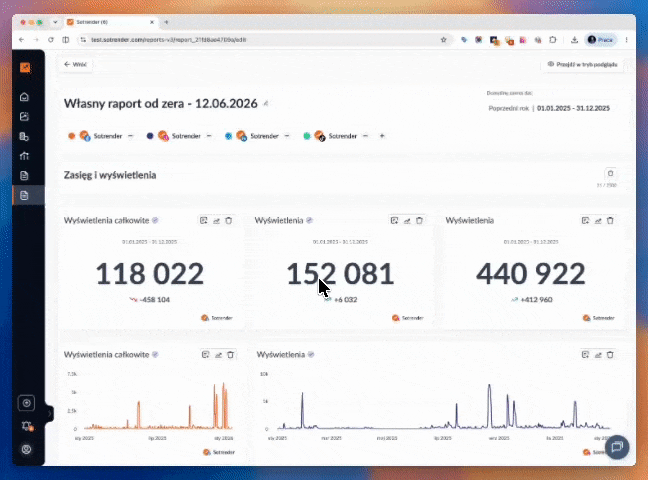The width and height of the screenshot is (648, 480).
Task: Remove the first Sotrender profile with minus
Action: pos(131,136)
